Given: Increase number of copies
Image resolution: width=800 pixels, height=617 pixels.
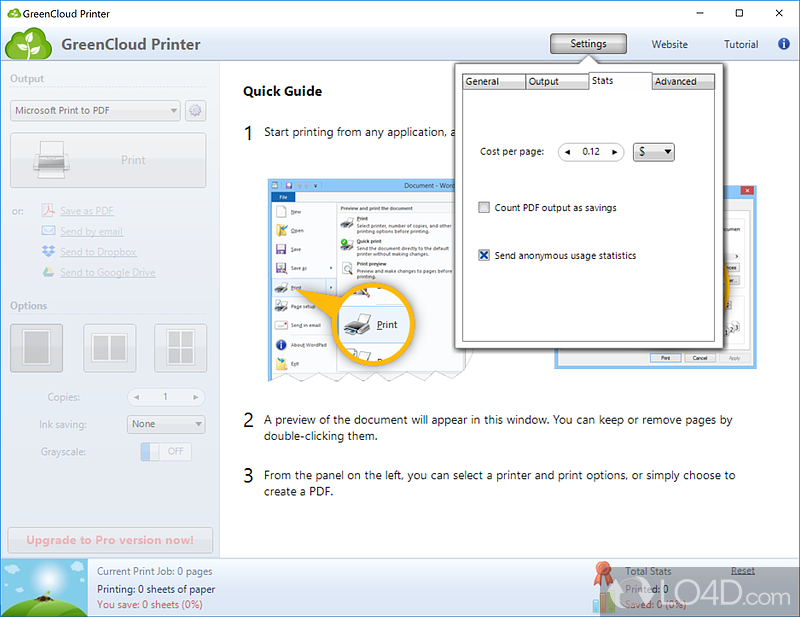Looking at the screenshot, I should point(195,397).
